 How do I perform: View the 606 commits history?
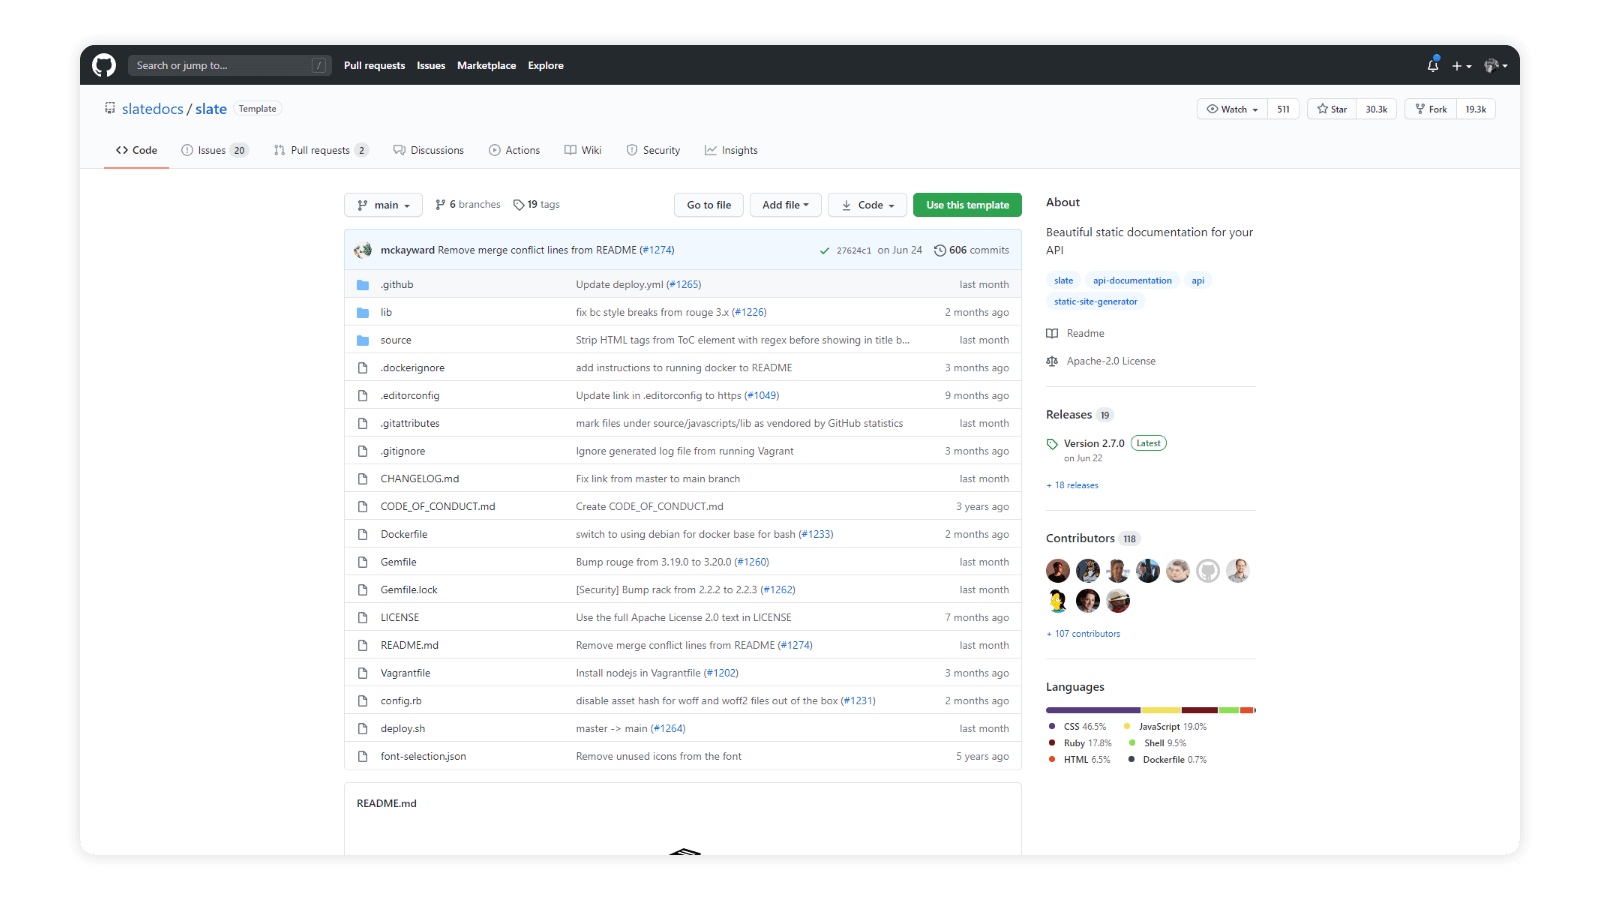point(971,250)
